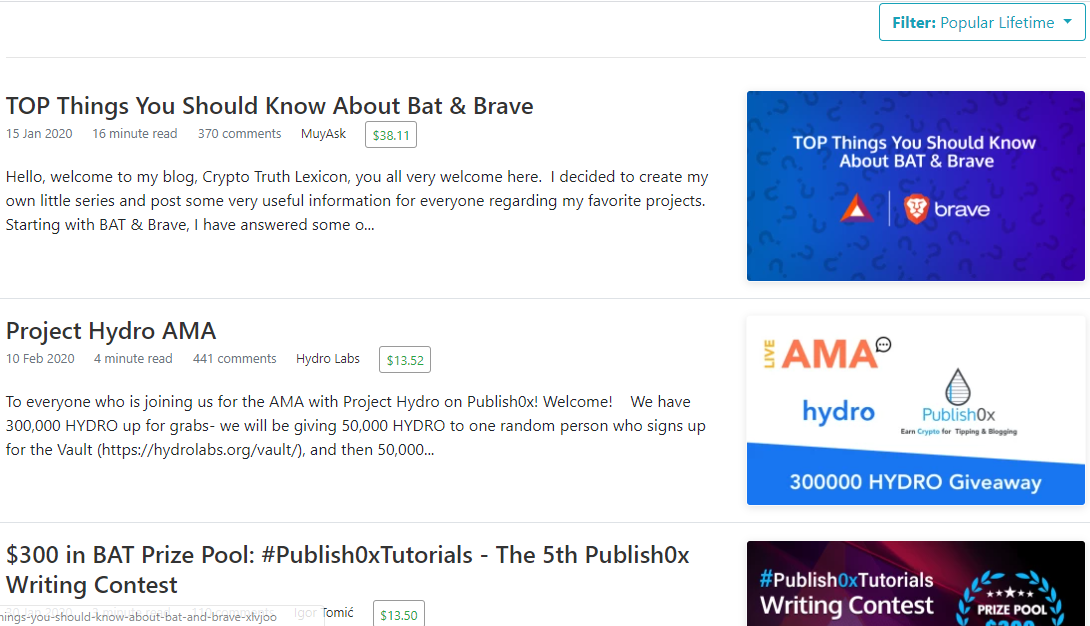Open the BAT & Brave thumbnail image

point(916,186)
